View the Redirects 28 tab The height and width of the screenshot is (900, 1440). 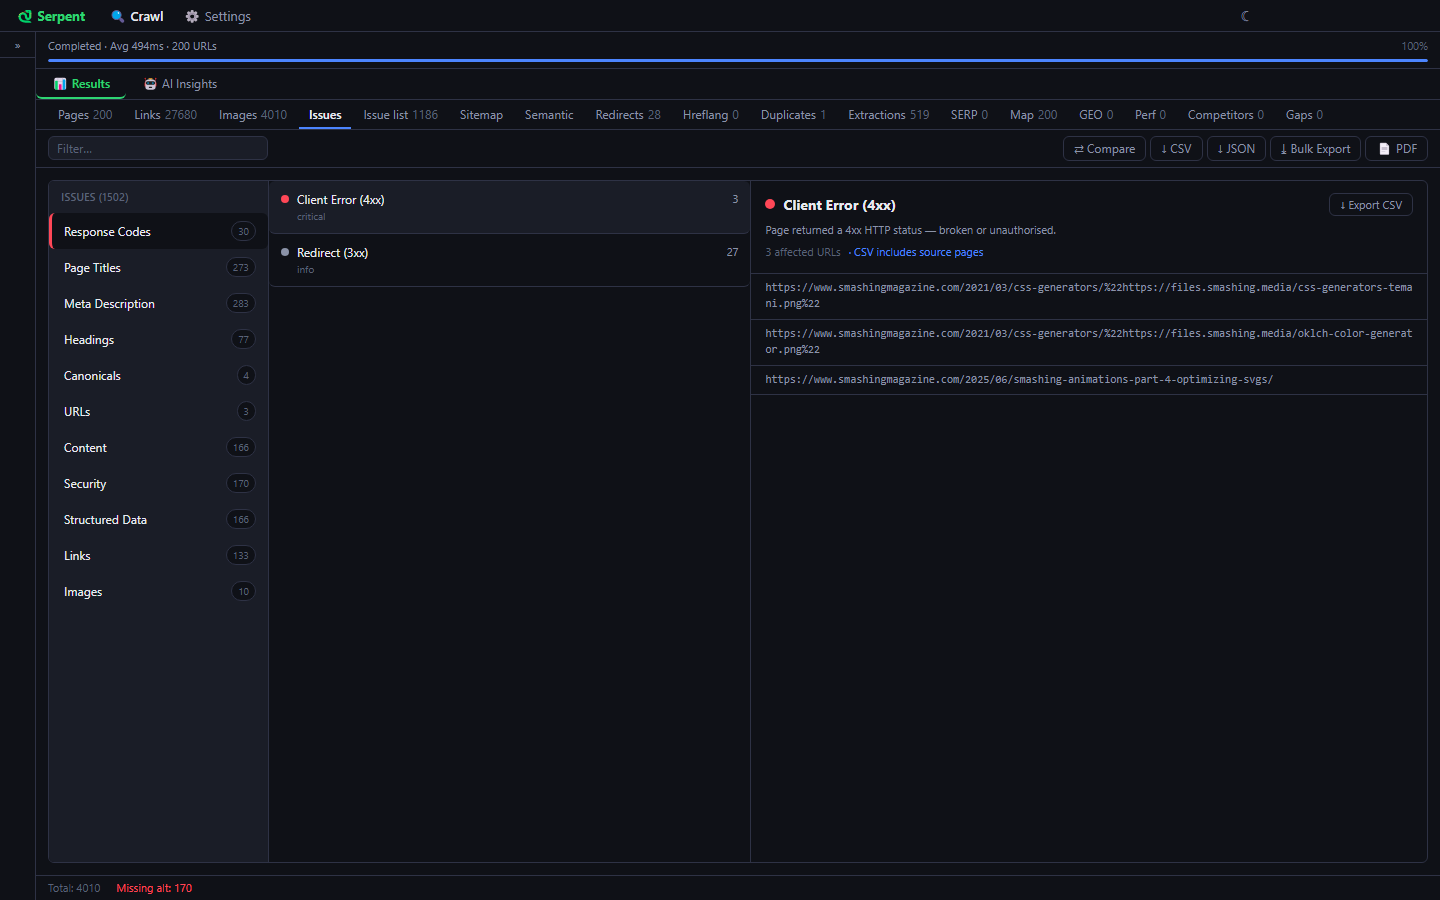628,115
